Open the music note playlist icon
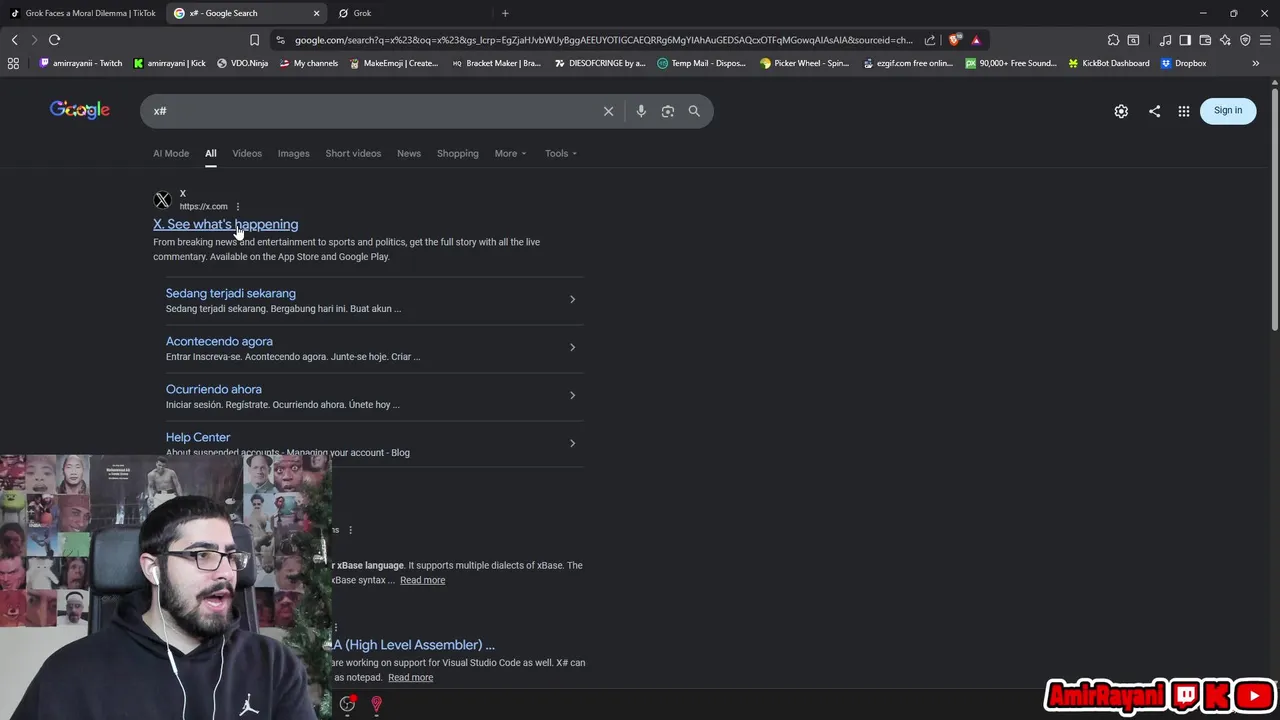The height and width of the screenshot is (720, 1280). [1165, 40]
